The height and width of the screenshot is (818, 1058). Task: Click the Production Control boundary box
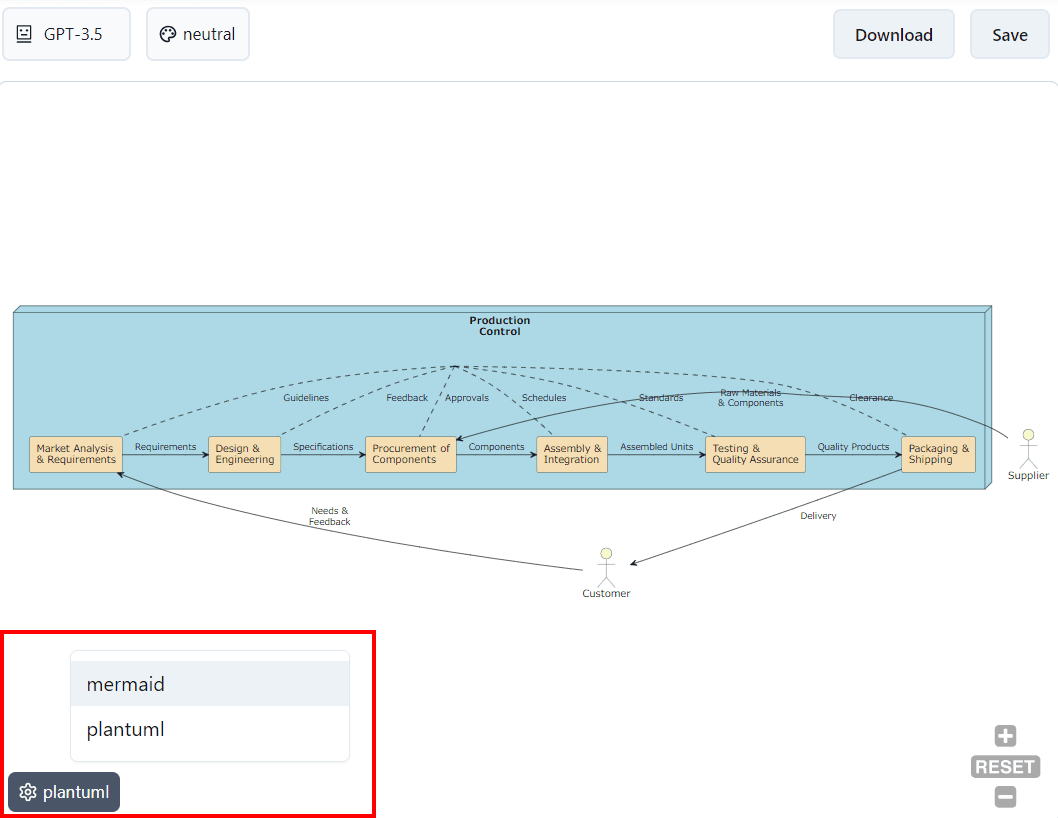point(499,325)
